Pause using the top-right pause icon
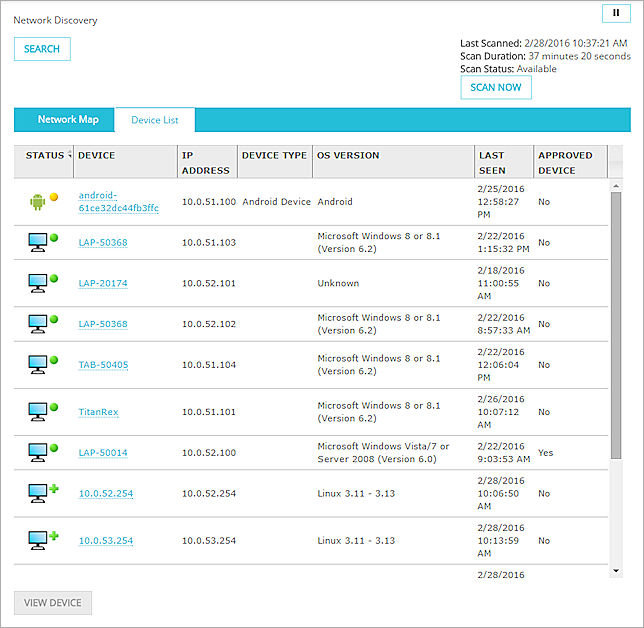The height and width of the screenshot is (628, 644). [616, 14]
